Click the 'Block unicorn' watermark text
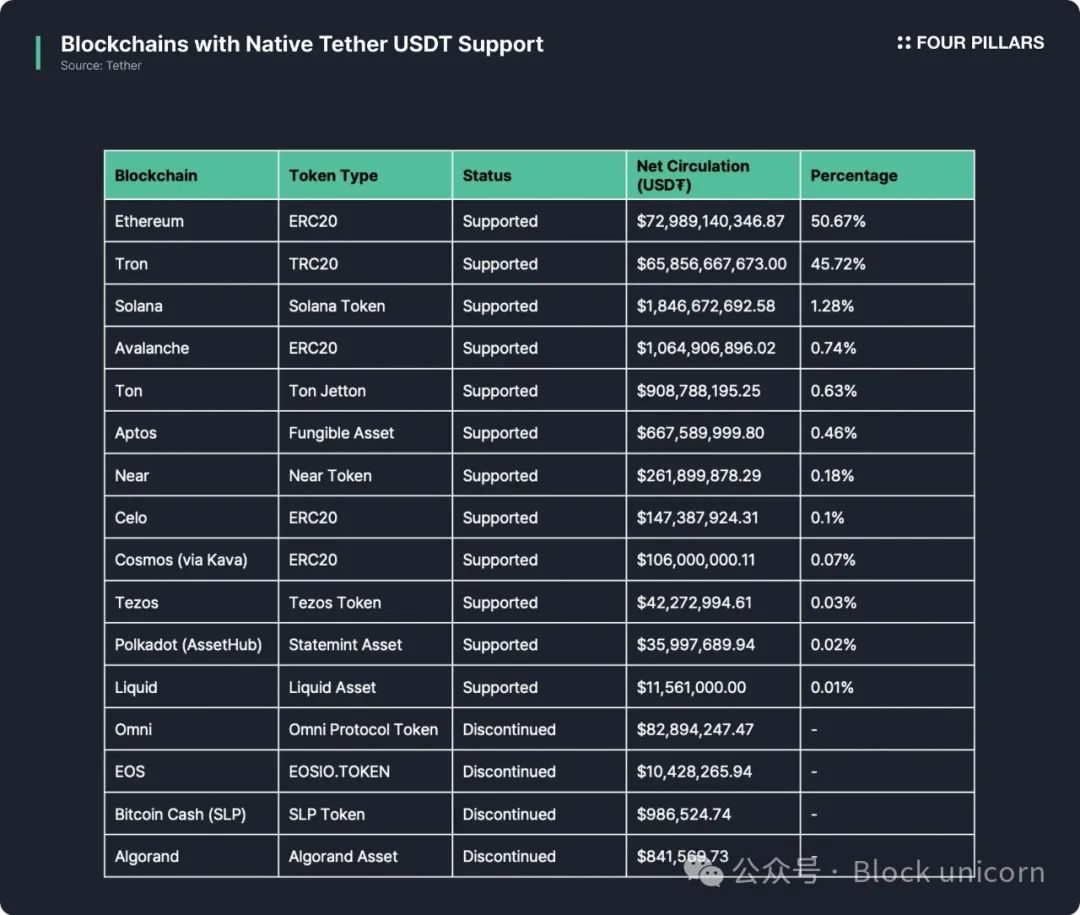Screen dimensions: 1080x915 point(948,872)
